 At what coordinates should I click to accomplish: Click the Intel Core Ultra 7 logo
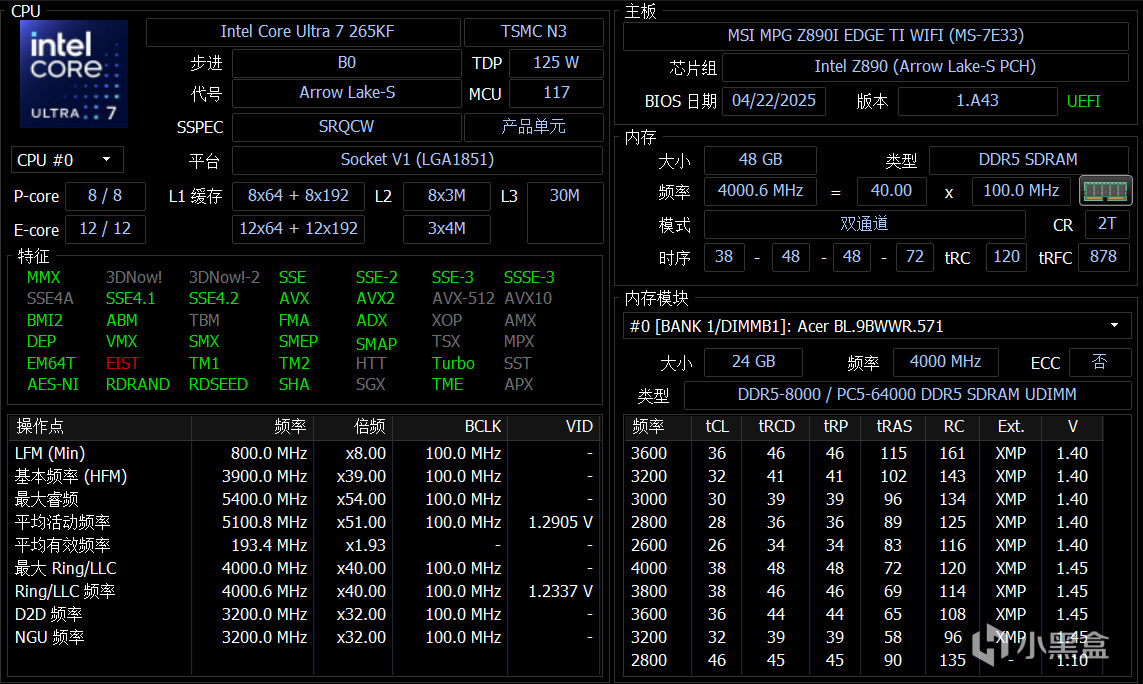click(x=74, y=74)
